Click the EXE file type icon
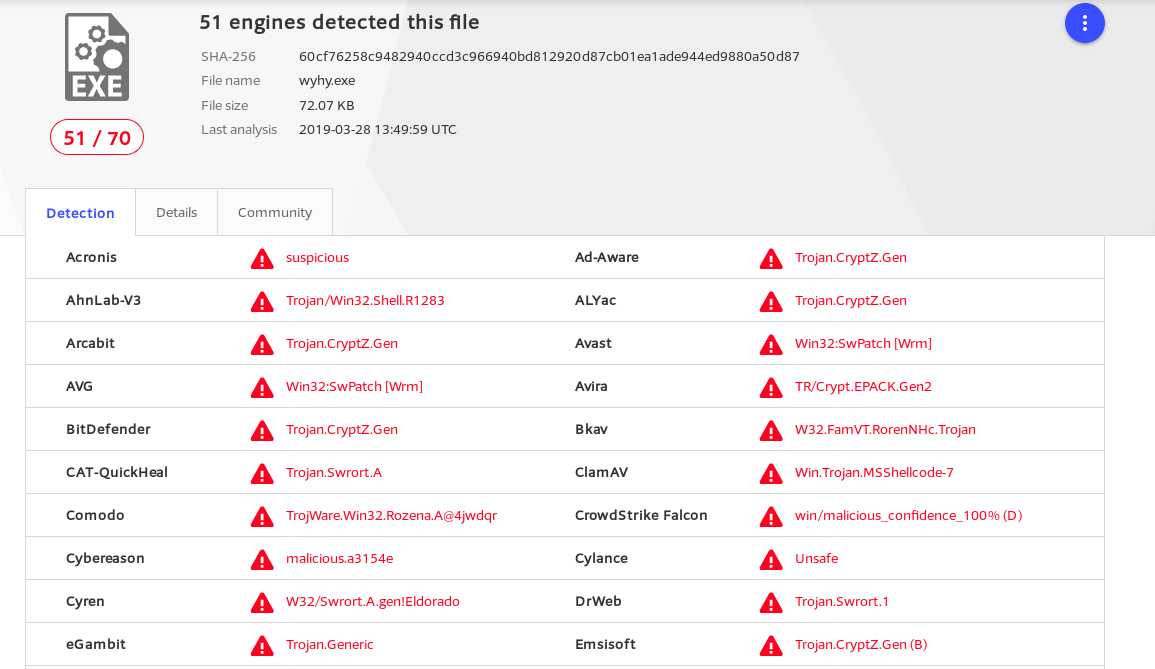This screenshot has height=669, width=1155. pos(97,57)
